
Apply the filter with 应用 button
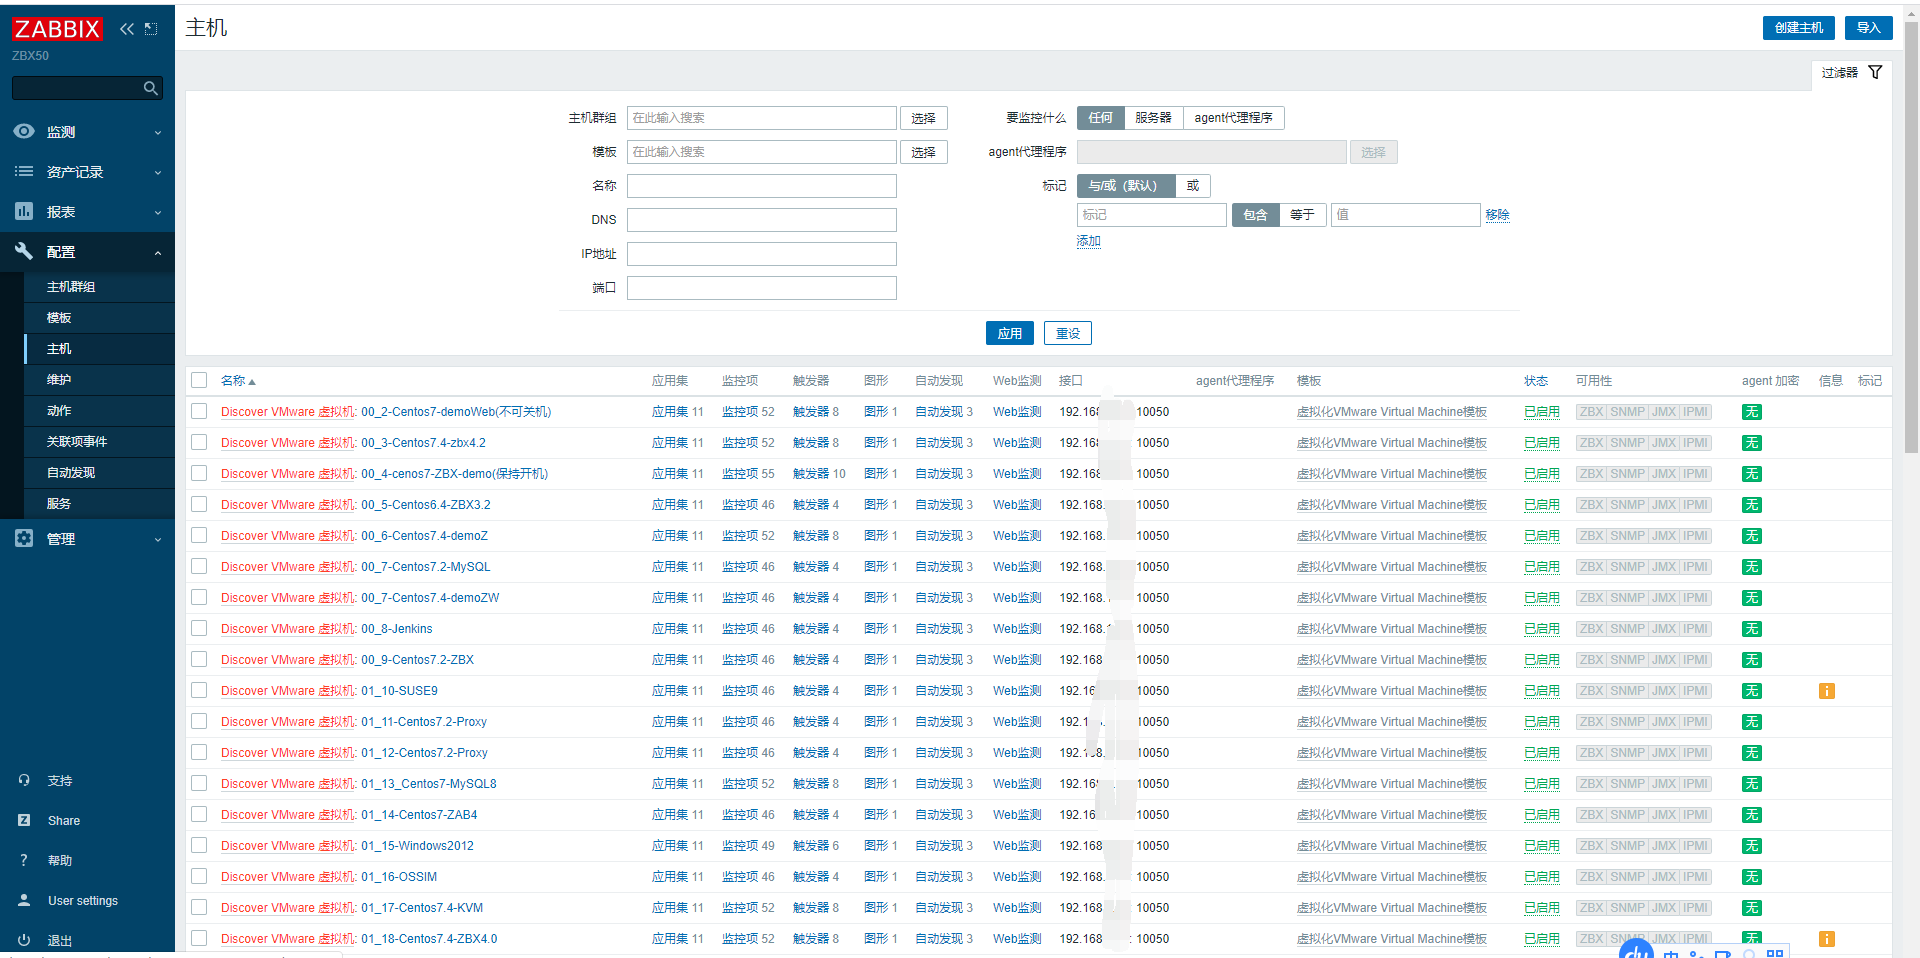[x=1010, y=333]
